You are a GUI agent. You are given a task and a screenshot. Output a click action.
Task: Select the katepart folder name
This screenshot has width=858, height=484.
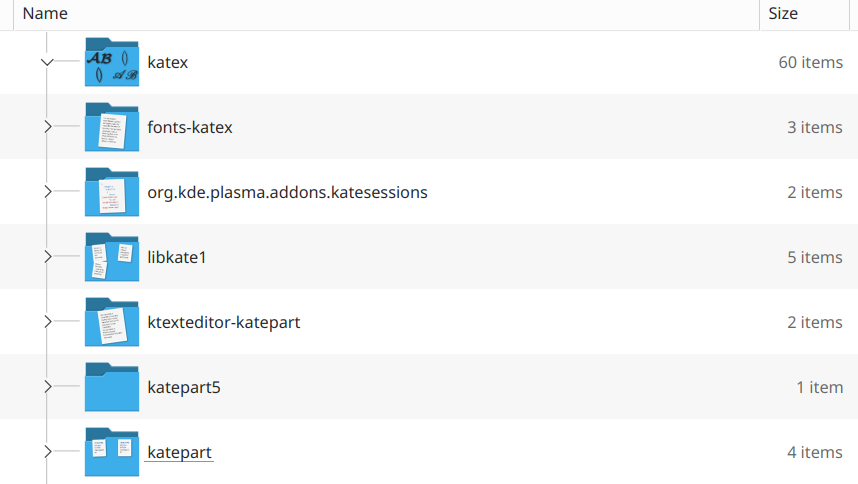coord(179,452)
